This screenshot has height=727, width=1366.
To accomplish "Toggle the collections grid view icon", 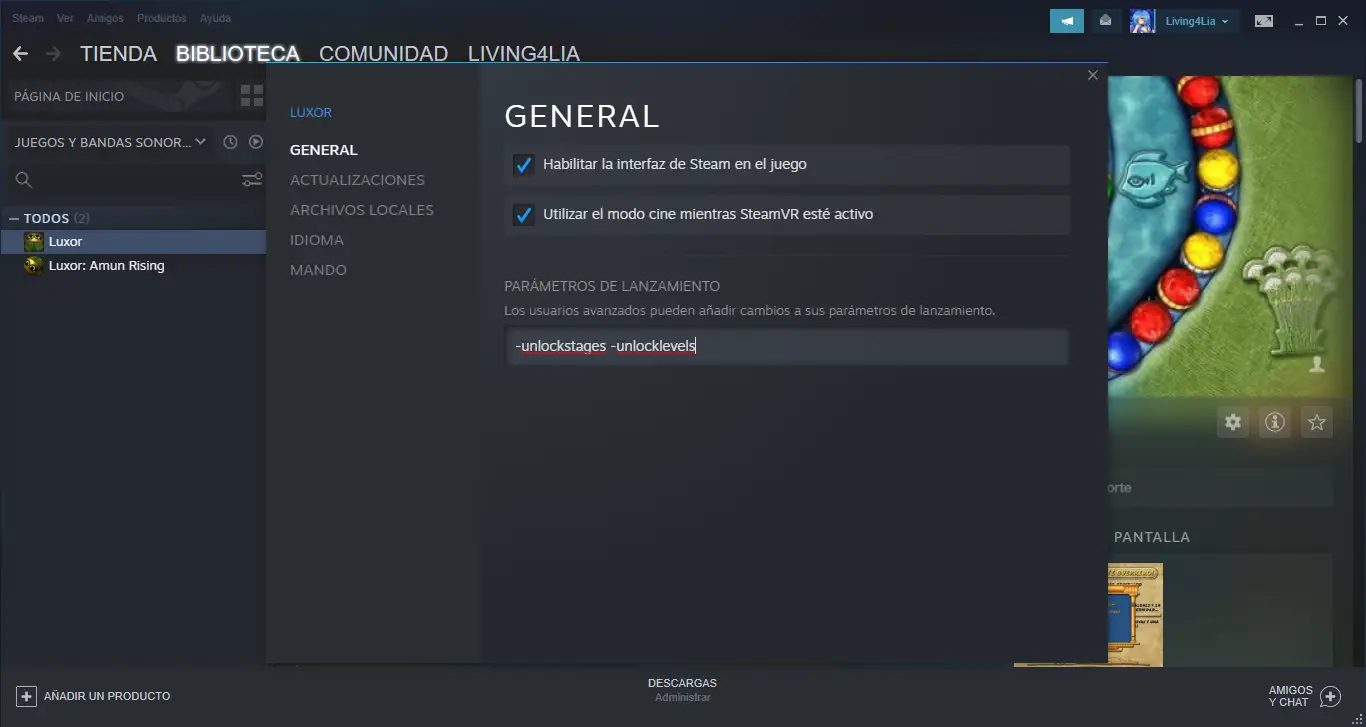I will point(252,96).
